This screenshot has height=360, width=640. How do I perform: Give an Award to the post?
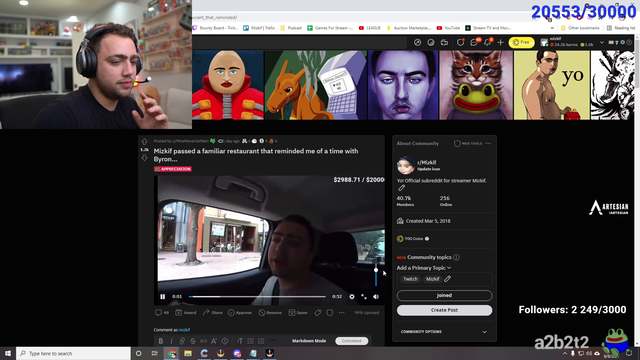click(x=186, y=313)
